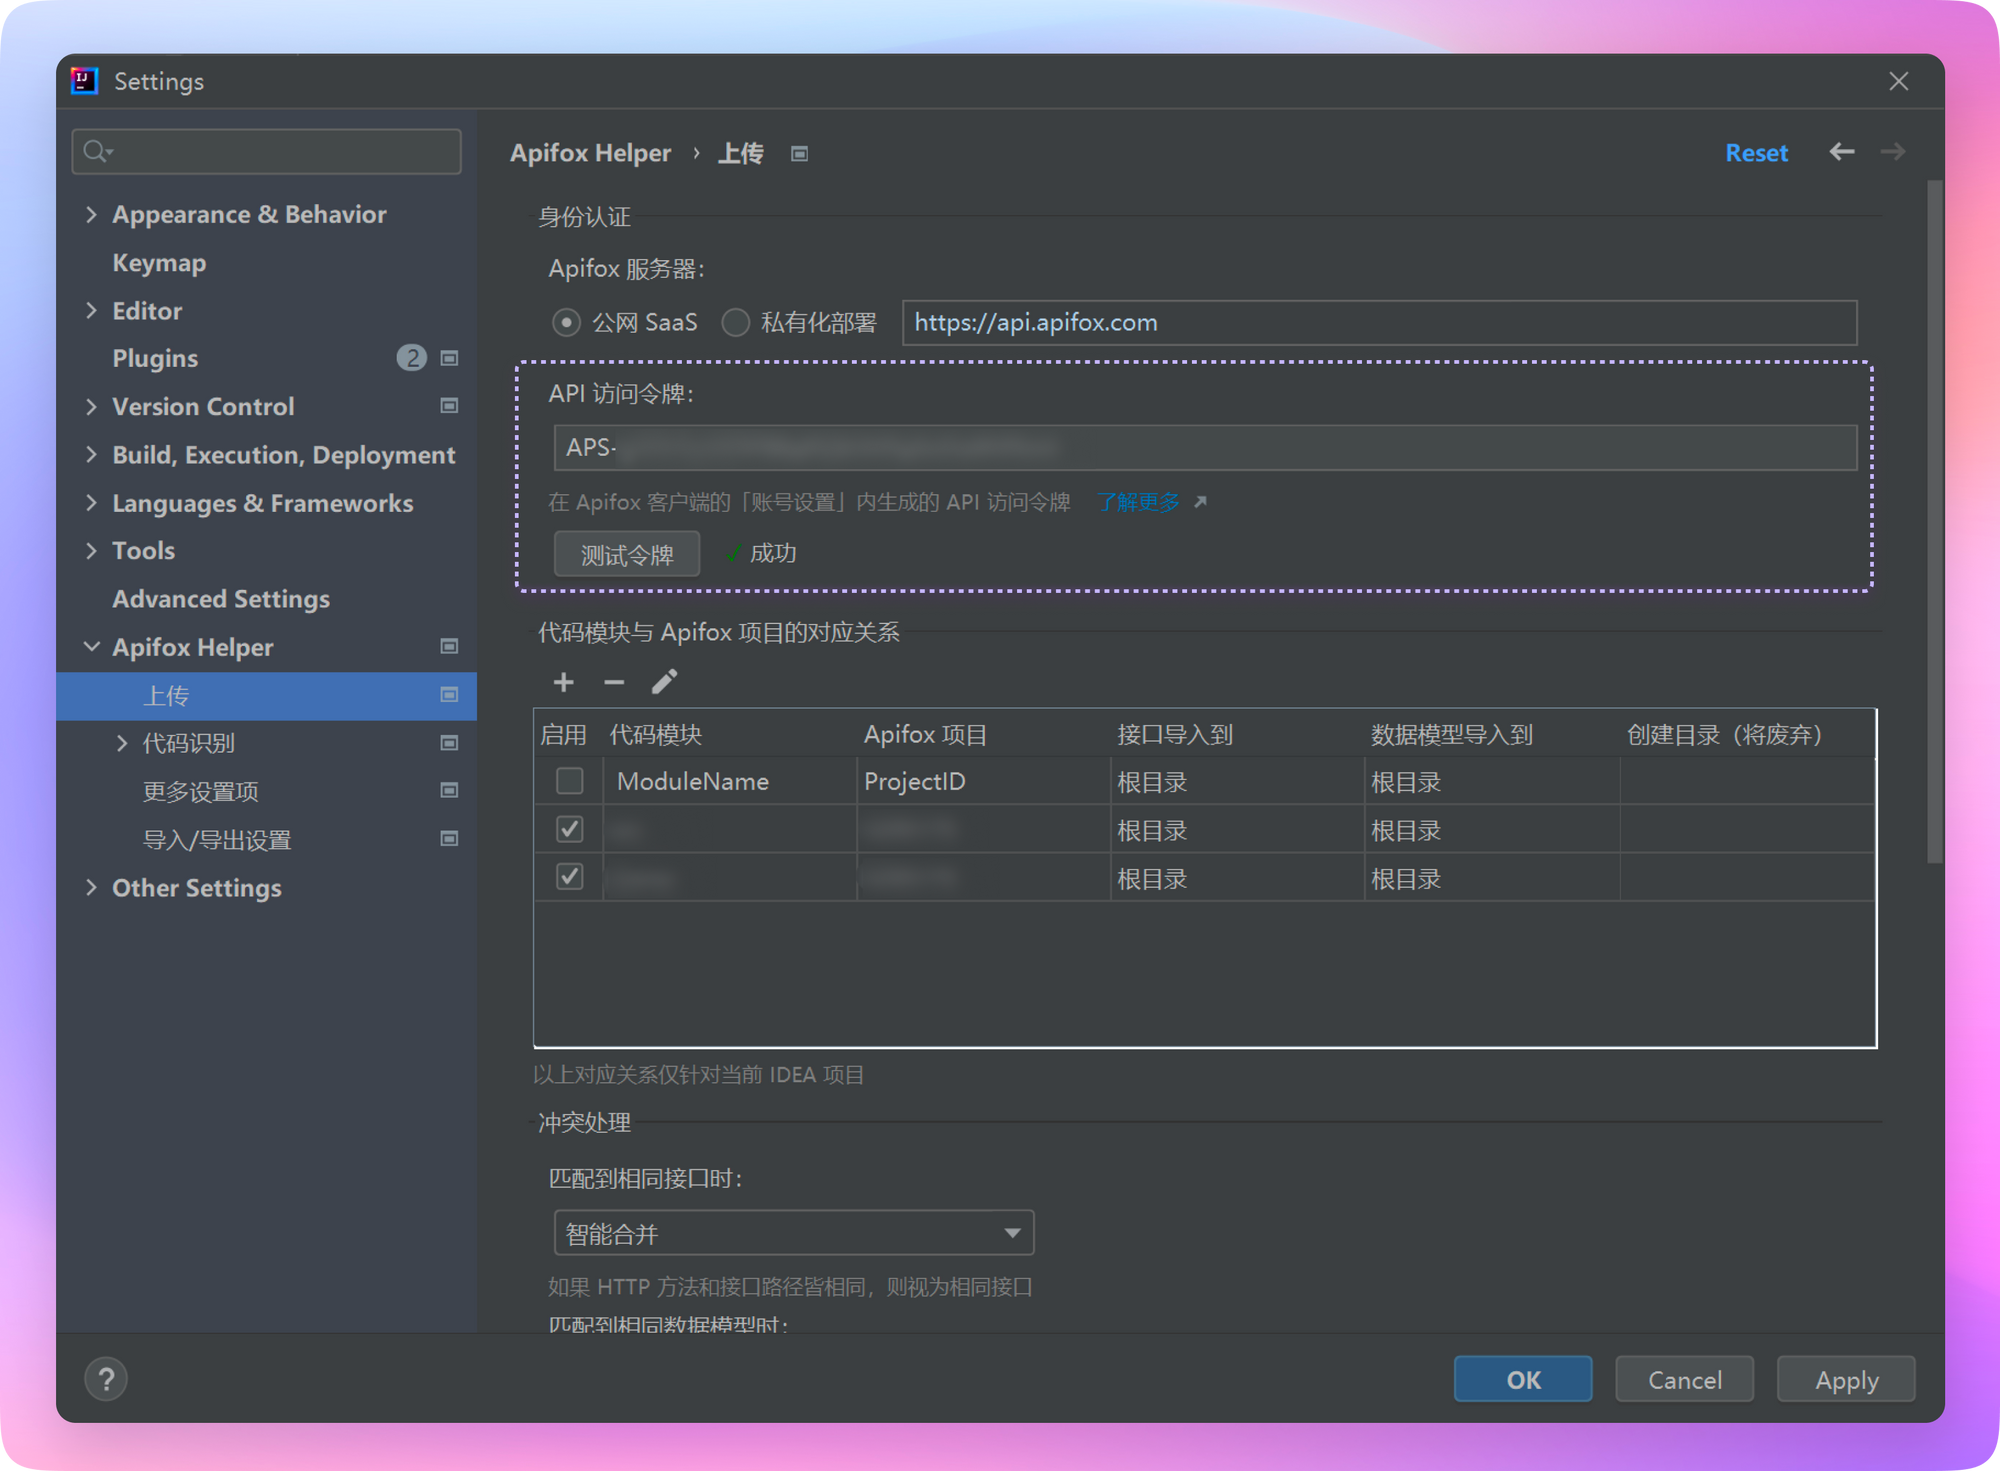Click the project icon on Plugins row
Viewport: 2000px width, 1471px height.
(450, 358)
